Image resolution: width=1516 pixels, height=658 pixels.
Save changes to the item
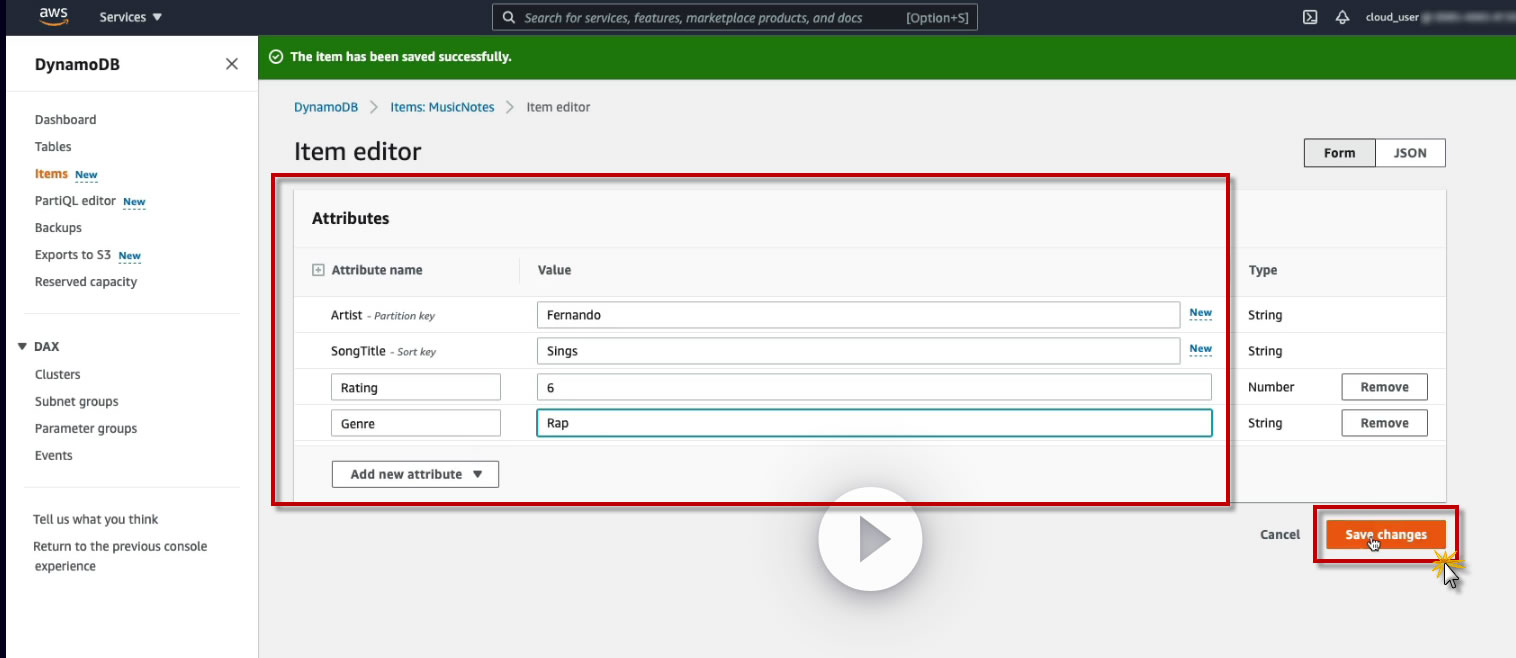click(x=1385, y=534)
